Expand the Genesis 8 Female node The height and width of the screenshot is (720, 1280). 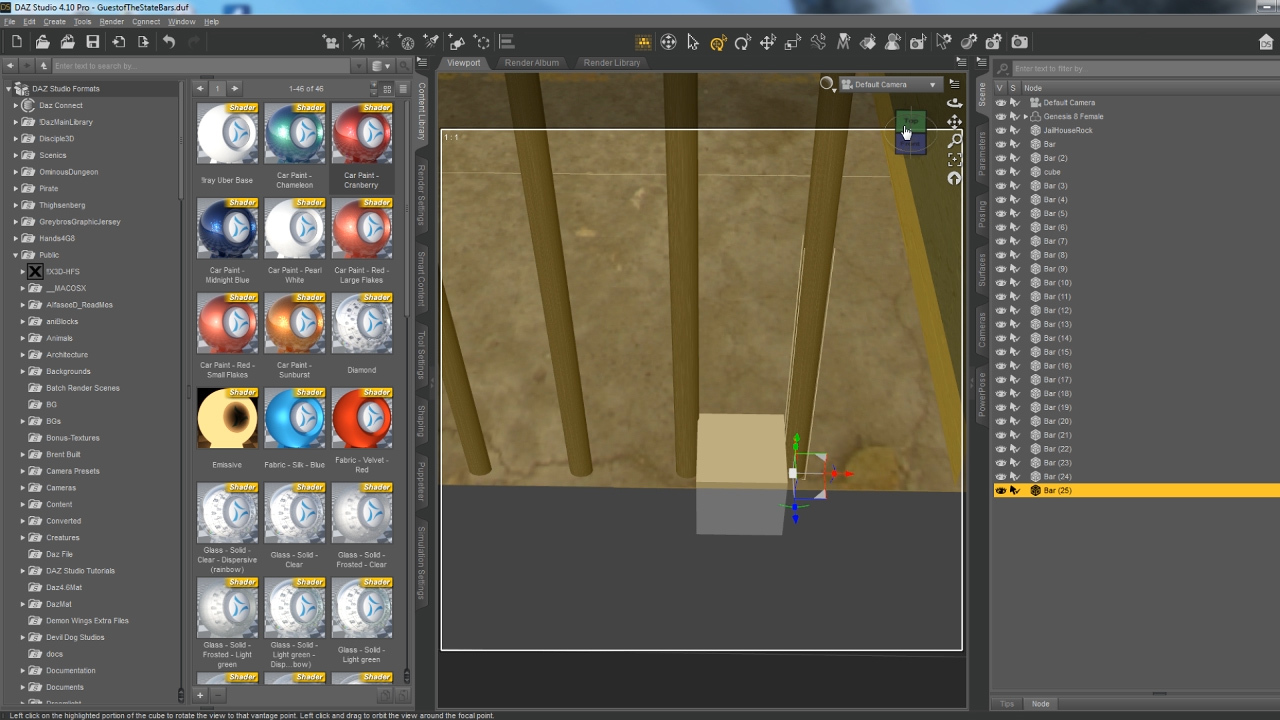point(1025,116)
